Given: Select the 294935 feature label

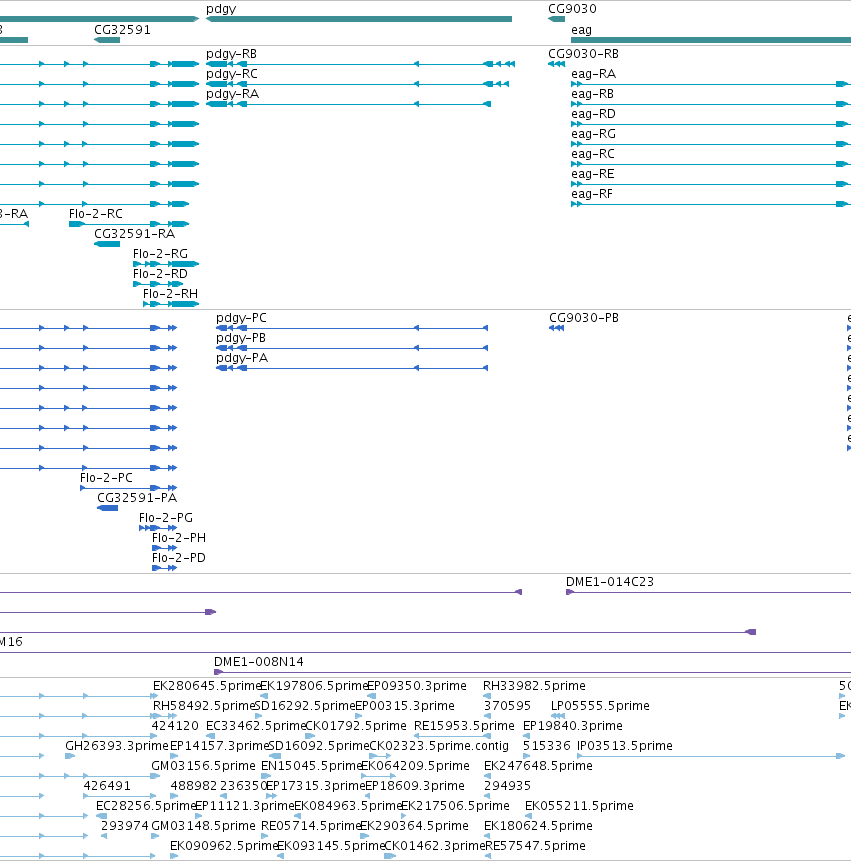Looking at the screenshot, I should [507, 786].
